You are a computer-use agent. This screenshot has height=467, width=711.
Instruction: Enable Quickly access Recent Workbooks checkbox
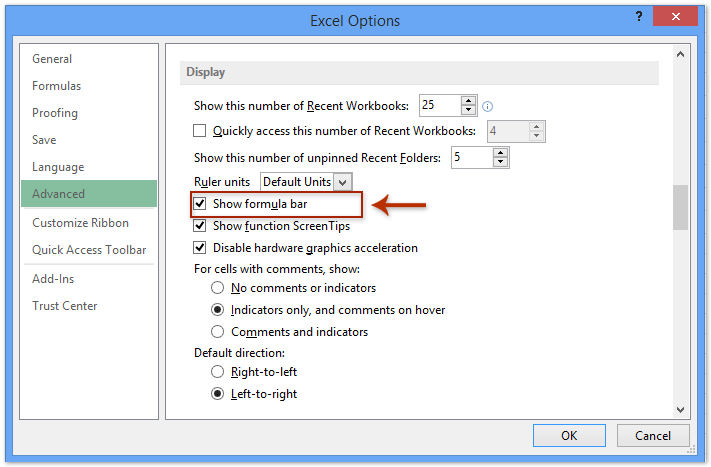point(200,131)
